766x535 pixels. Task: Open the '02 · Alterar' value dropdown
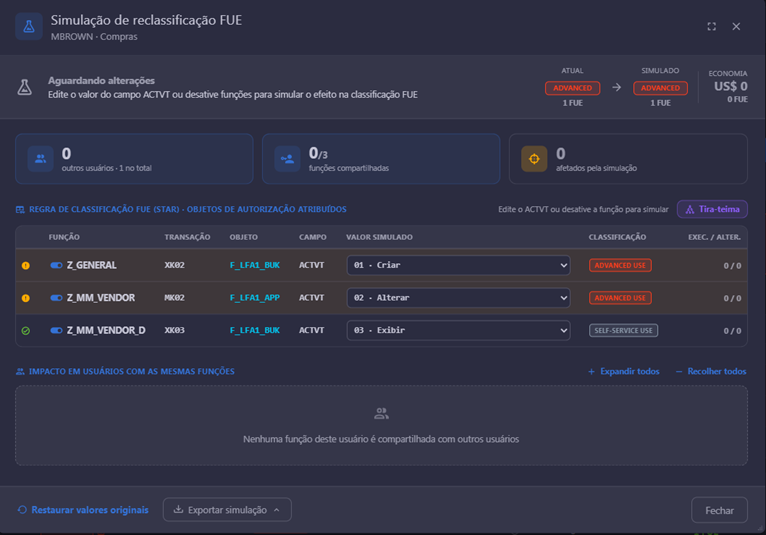(x=458, y=298)
